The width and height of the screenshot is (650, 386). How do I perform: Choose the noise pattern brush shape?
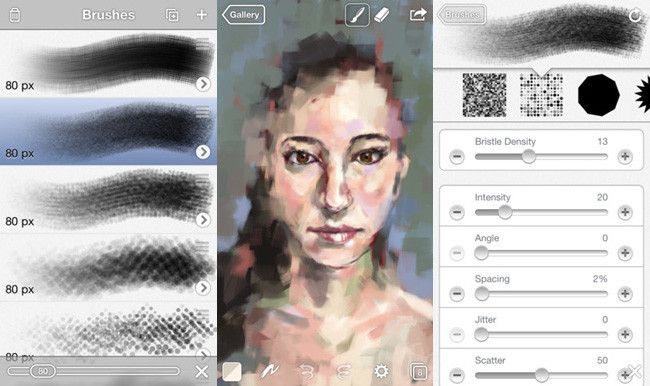484,95
